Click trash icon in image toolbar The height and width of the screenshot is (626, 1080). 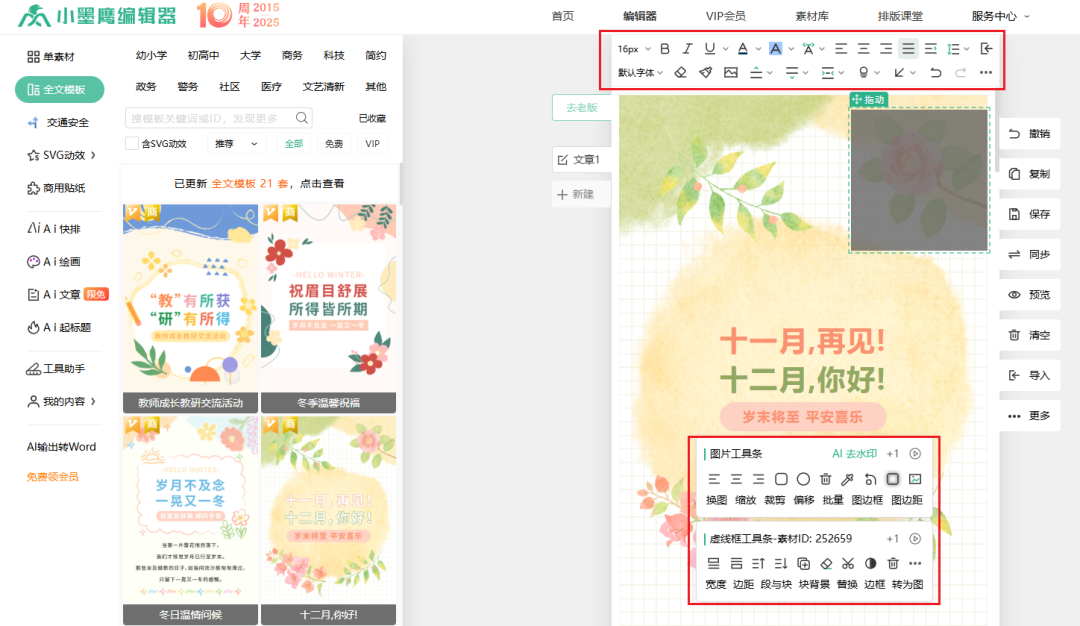click(825, 479)
